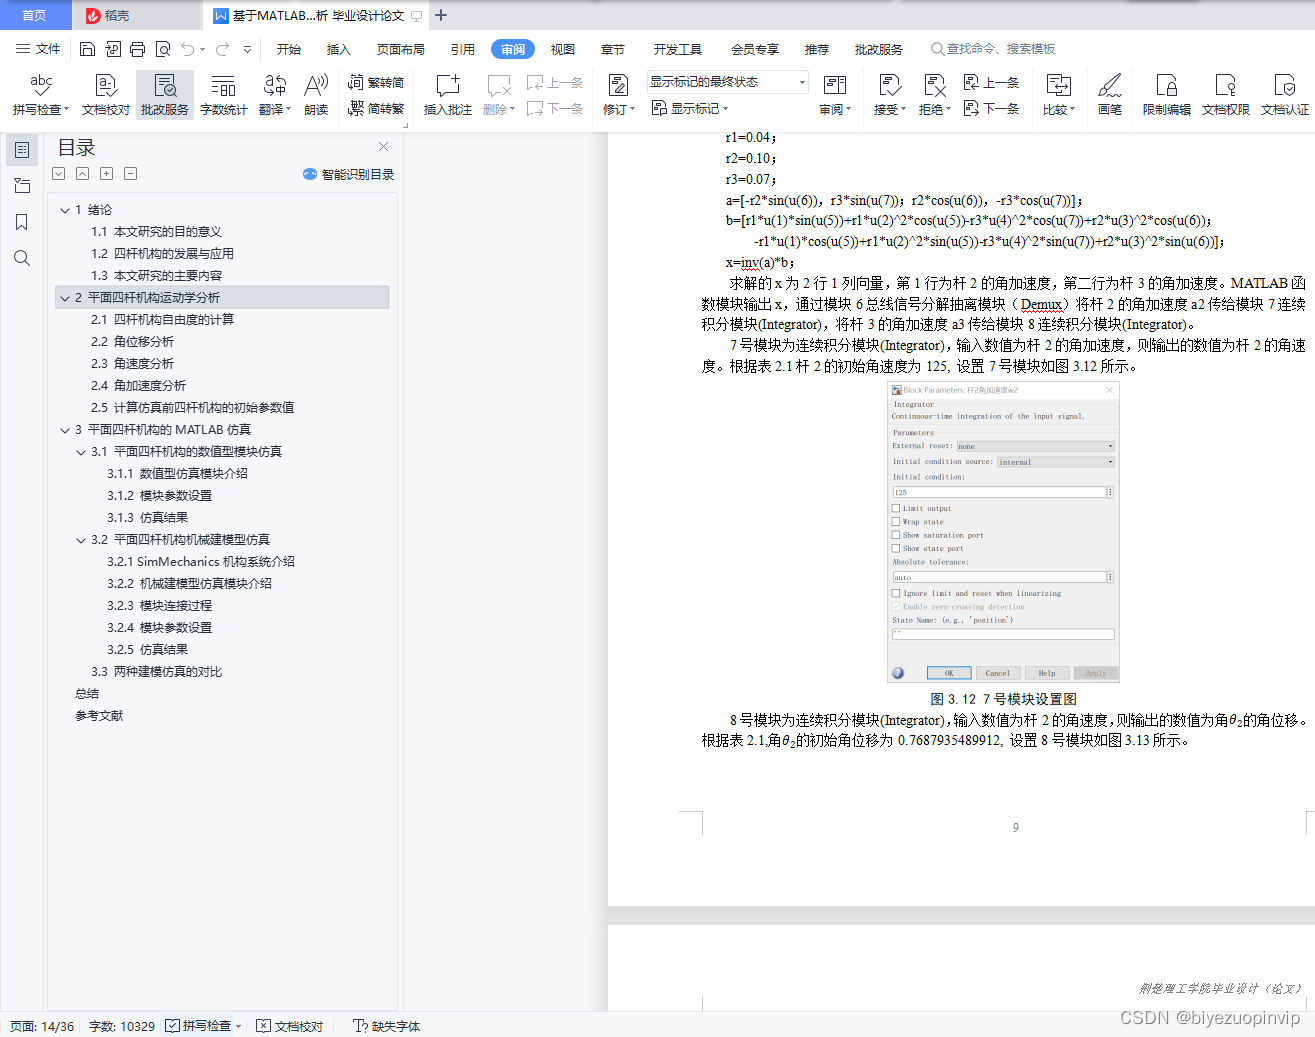Click the 智能识别目录 link
1315x1037 pixels.
[x=349, y=174]
